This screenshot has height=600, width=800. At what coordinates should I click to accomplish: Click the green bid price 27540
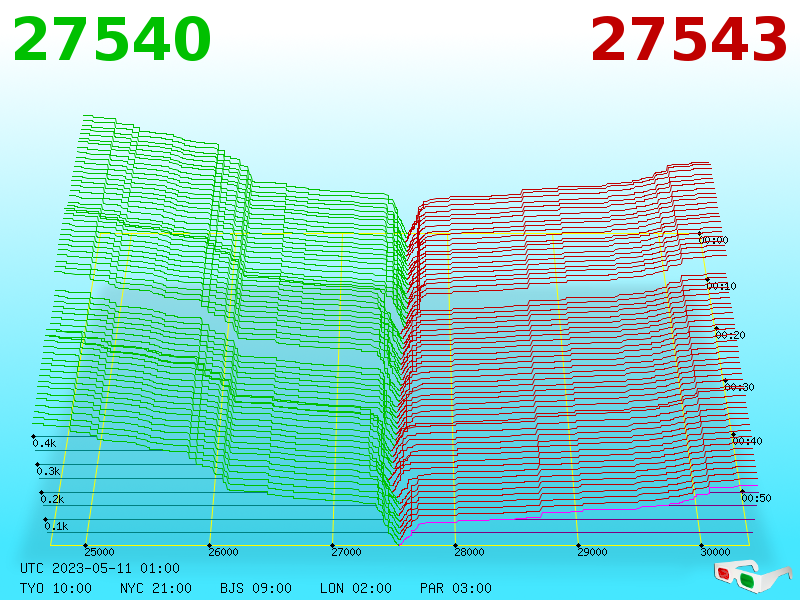112,40
